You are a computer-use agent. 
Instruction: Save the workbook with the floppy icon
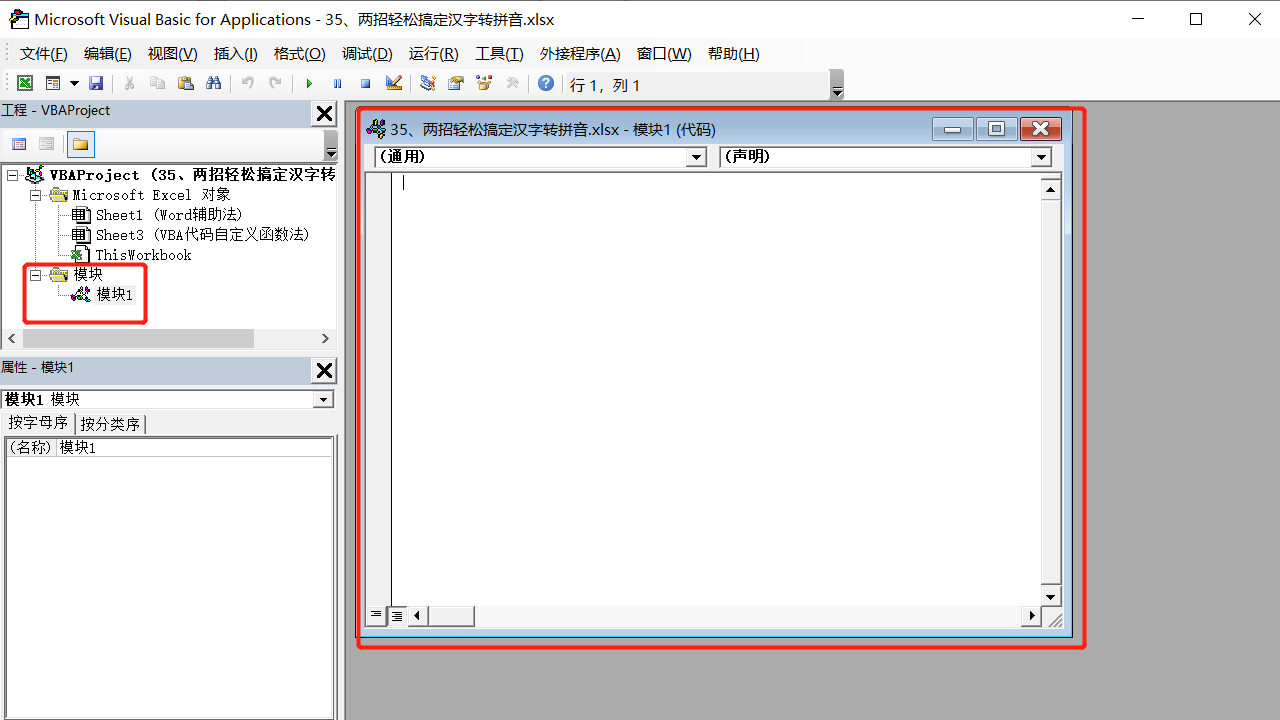click(96, 84)
